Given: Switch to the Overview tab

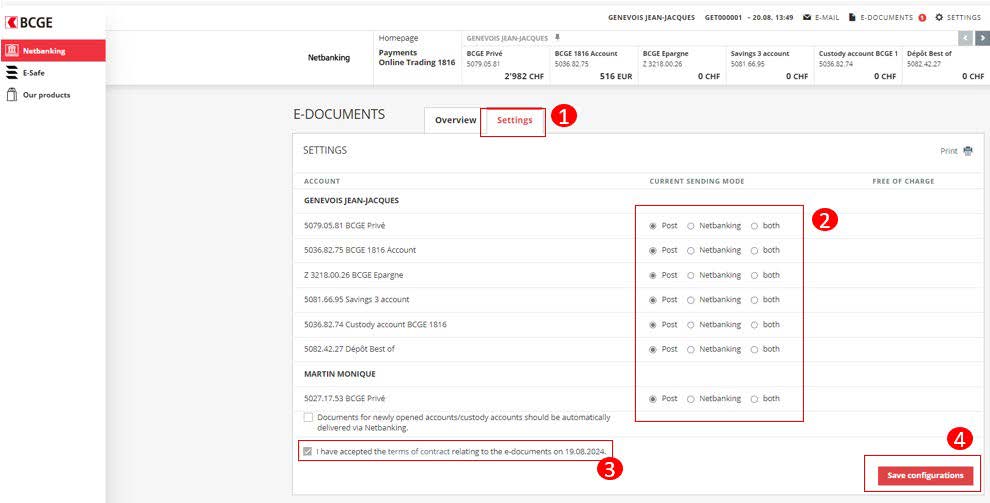Looking at the screenshot, I should coord(455,120).
